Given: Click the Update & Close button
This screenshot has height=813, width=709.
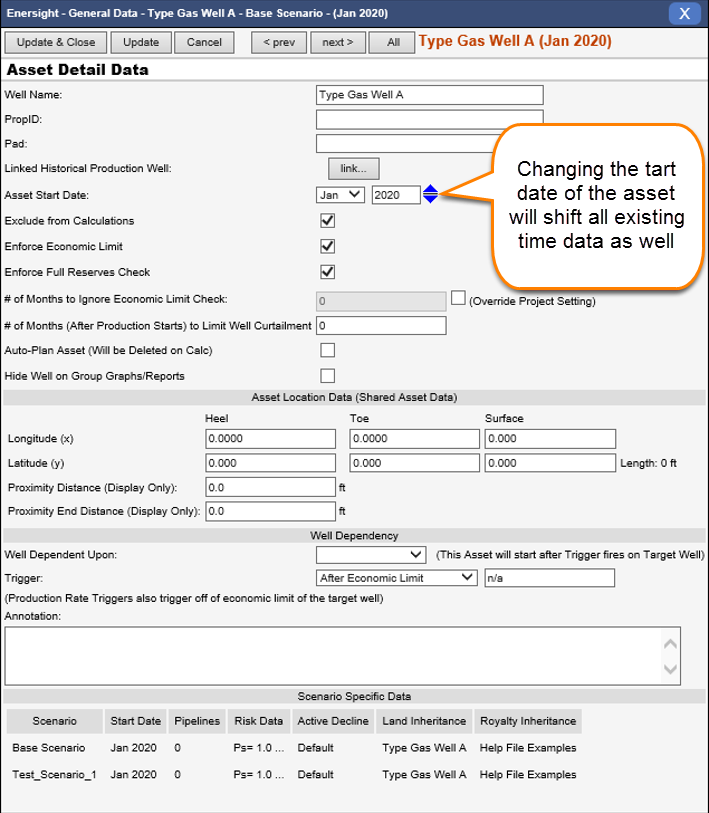Looking at the screenshot, I should (x=56, y=43).
